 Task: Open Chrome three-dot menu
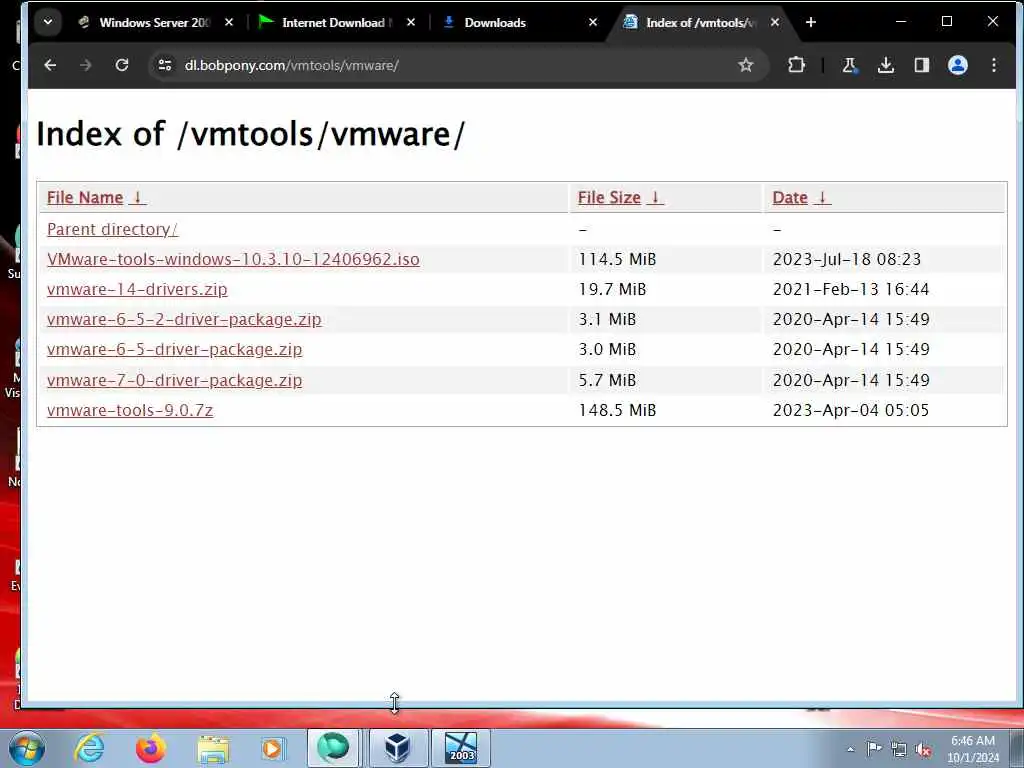993,65
